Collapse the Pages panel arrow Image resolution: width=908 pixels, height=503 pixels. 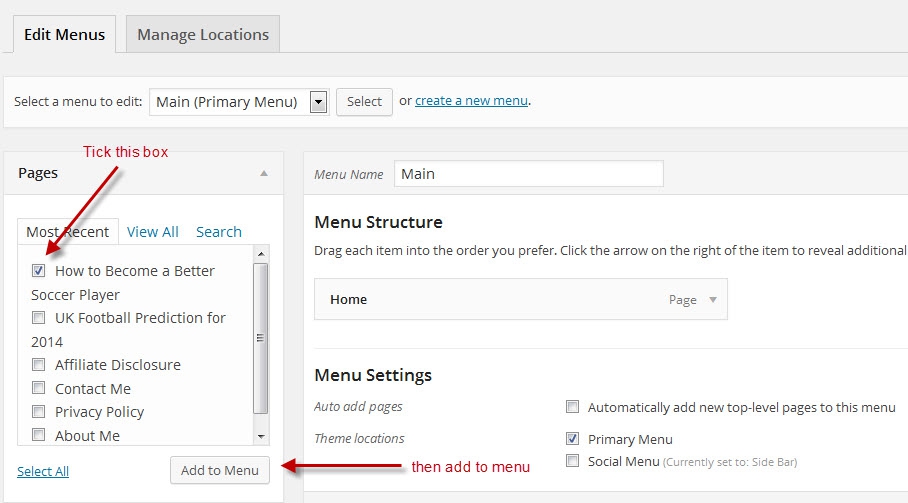(x=264, y=173)
